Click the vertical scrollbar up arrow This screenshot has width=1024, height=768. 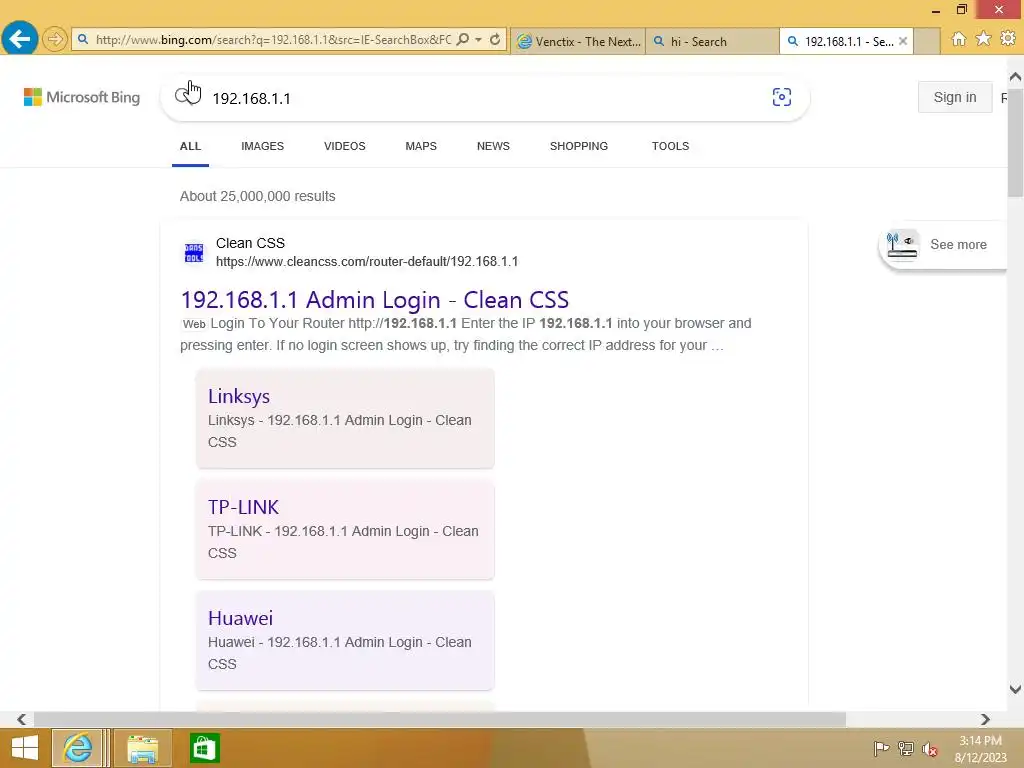(x=1015, y=77)
